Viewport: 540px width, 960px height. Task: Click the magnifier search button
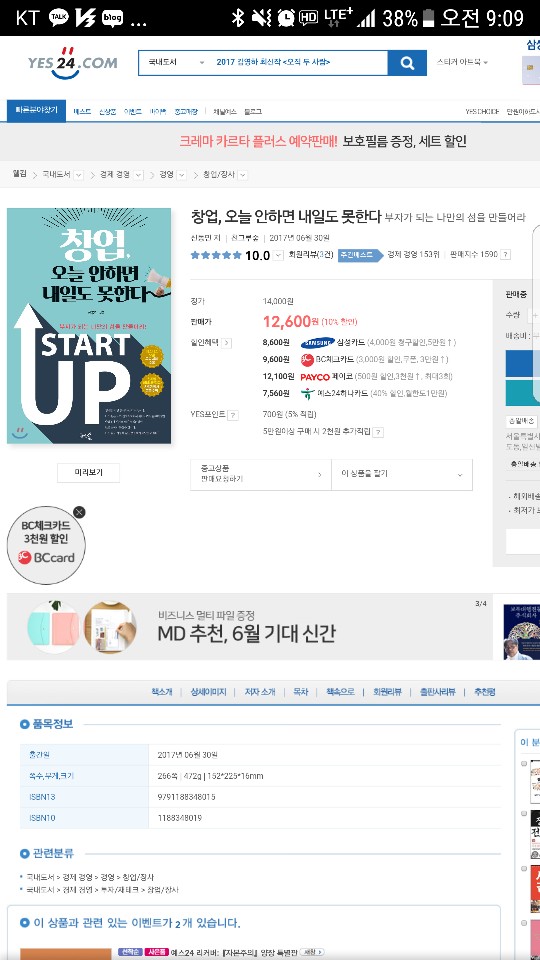[x=407, y=63]
